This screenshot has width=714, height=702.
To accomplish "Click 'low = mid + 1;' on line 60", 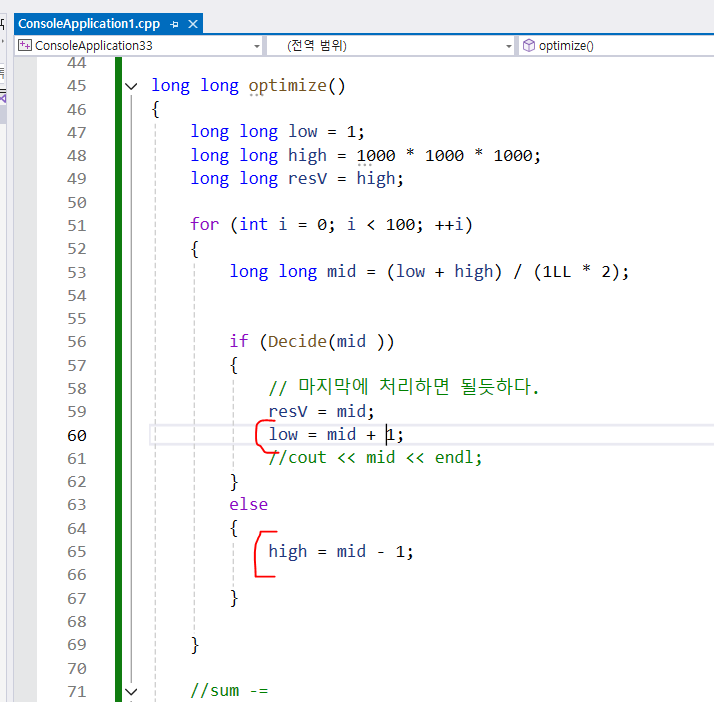I will click(336, 435).
